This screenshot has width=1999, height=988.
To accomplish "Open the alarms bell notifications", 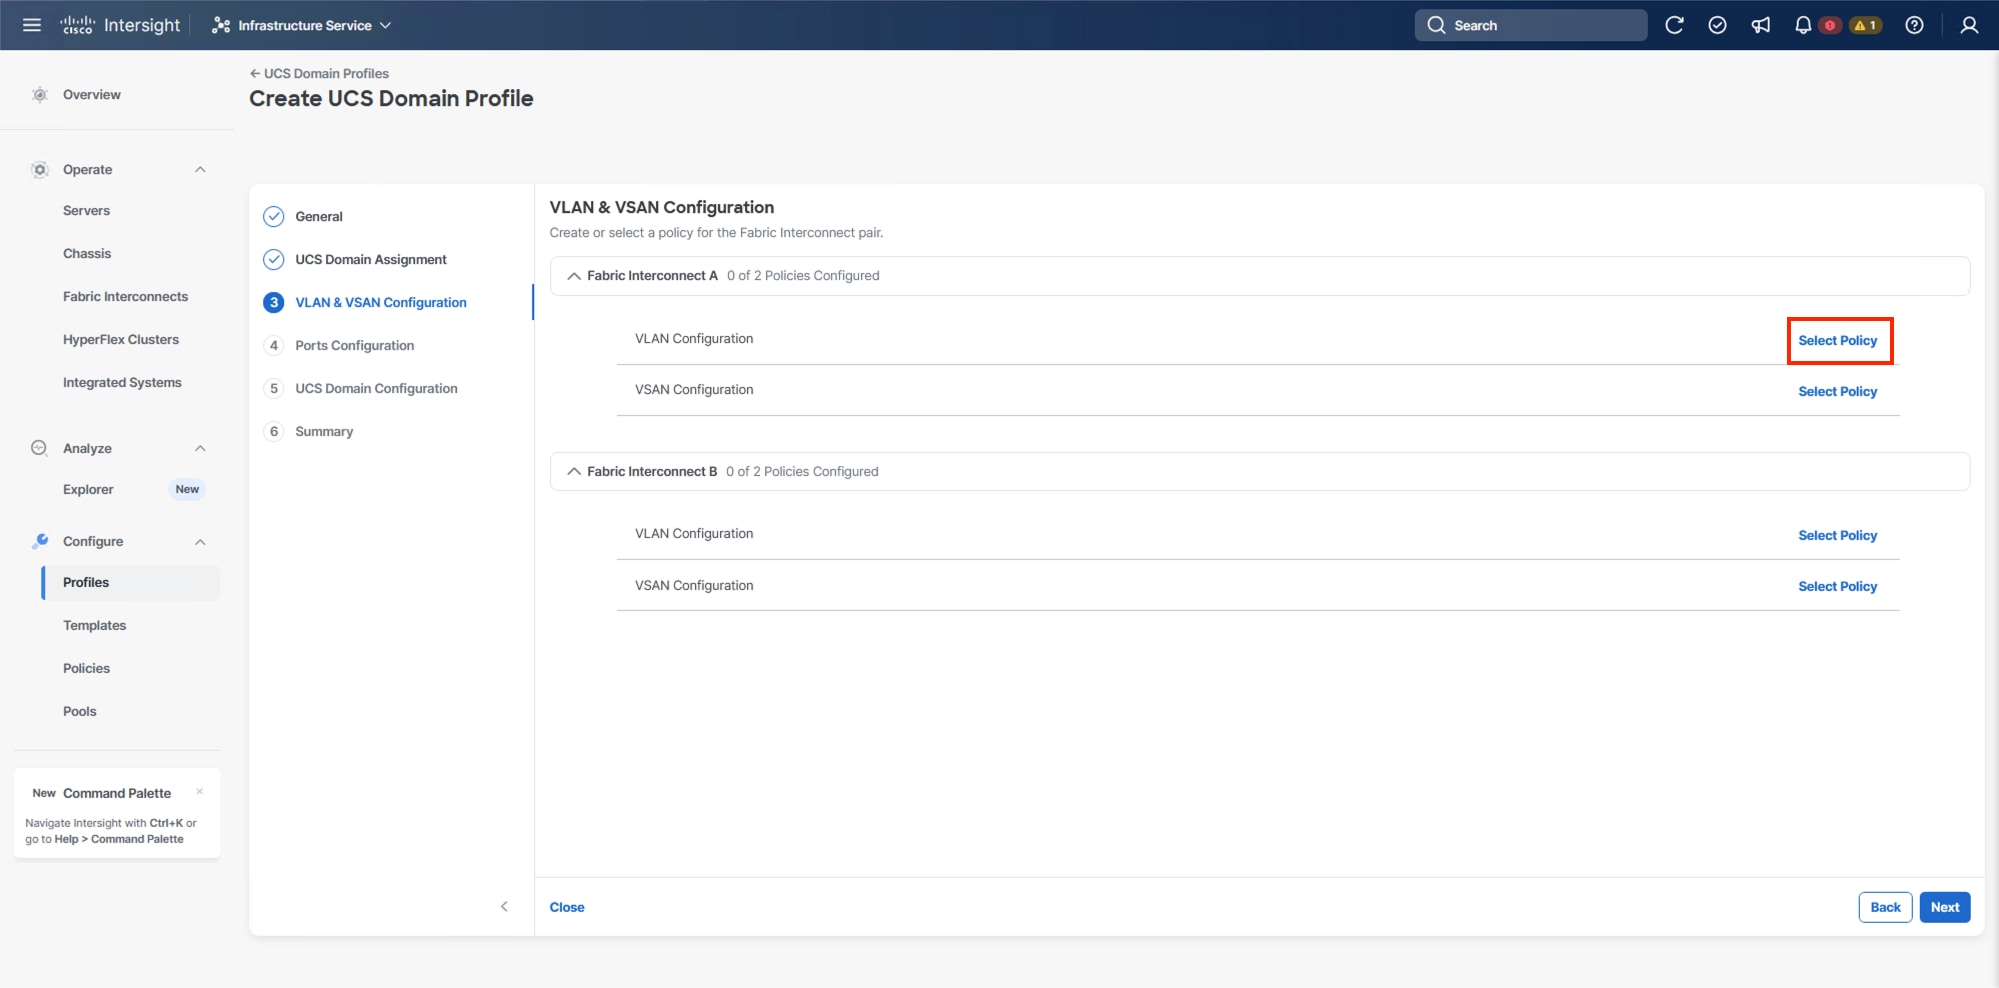I will [x=1803, y=25].
